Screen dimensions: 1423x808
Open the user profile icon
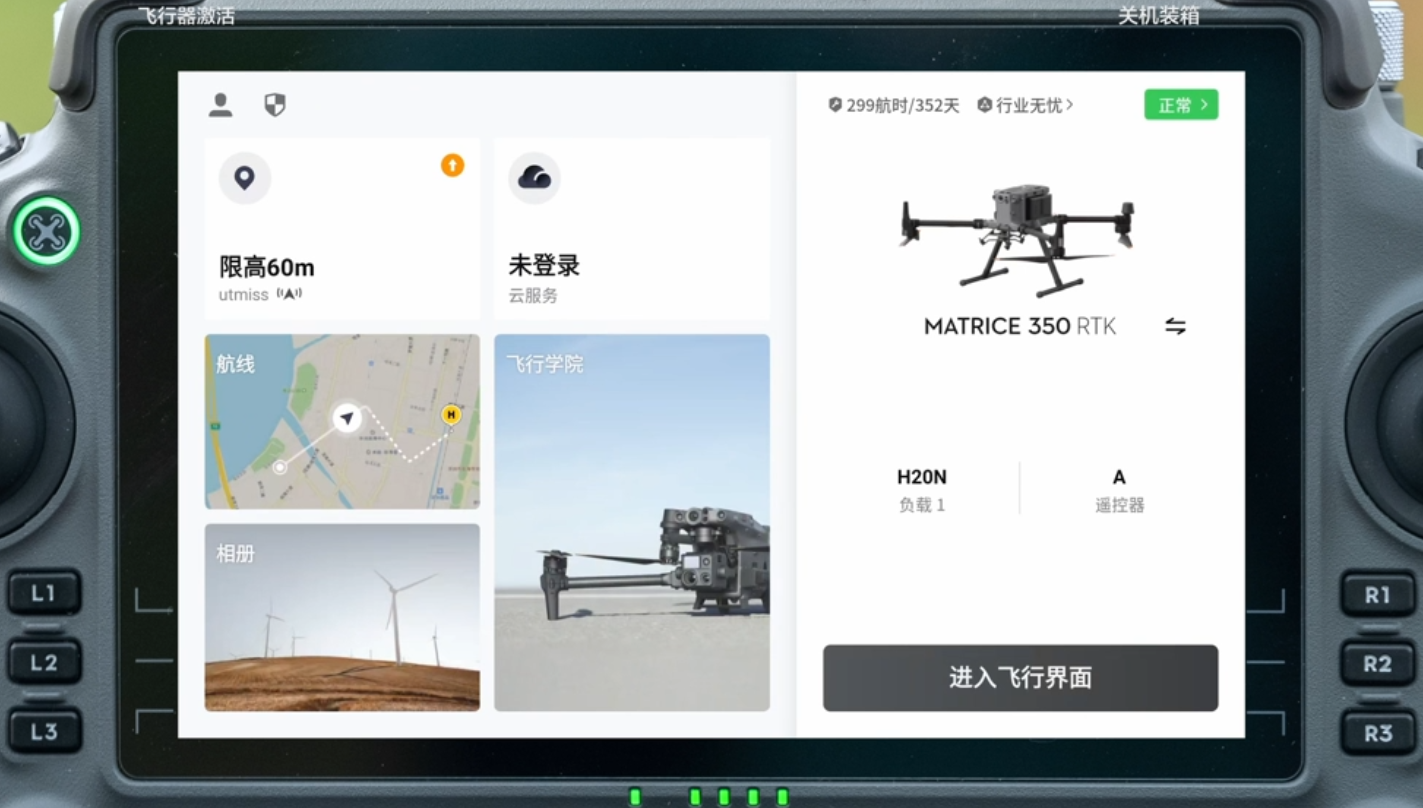point(220,105)
